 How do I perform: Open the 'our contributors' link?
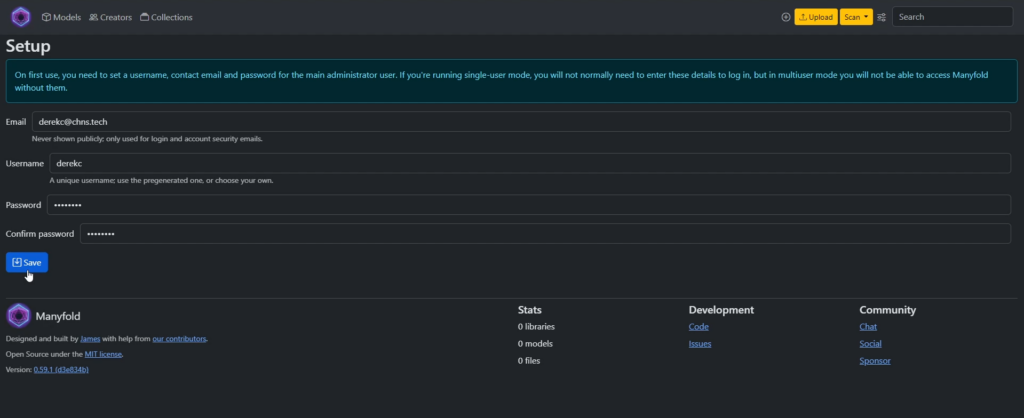(180, 339)
